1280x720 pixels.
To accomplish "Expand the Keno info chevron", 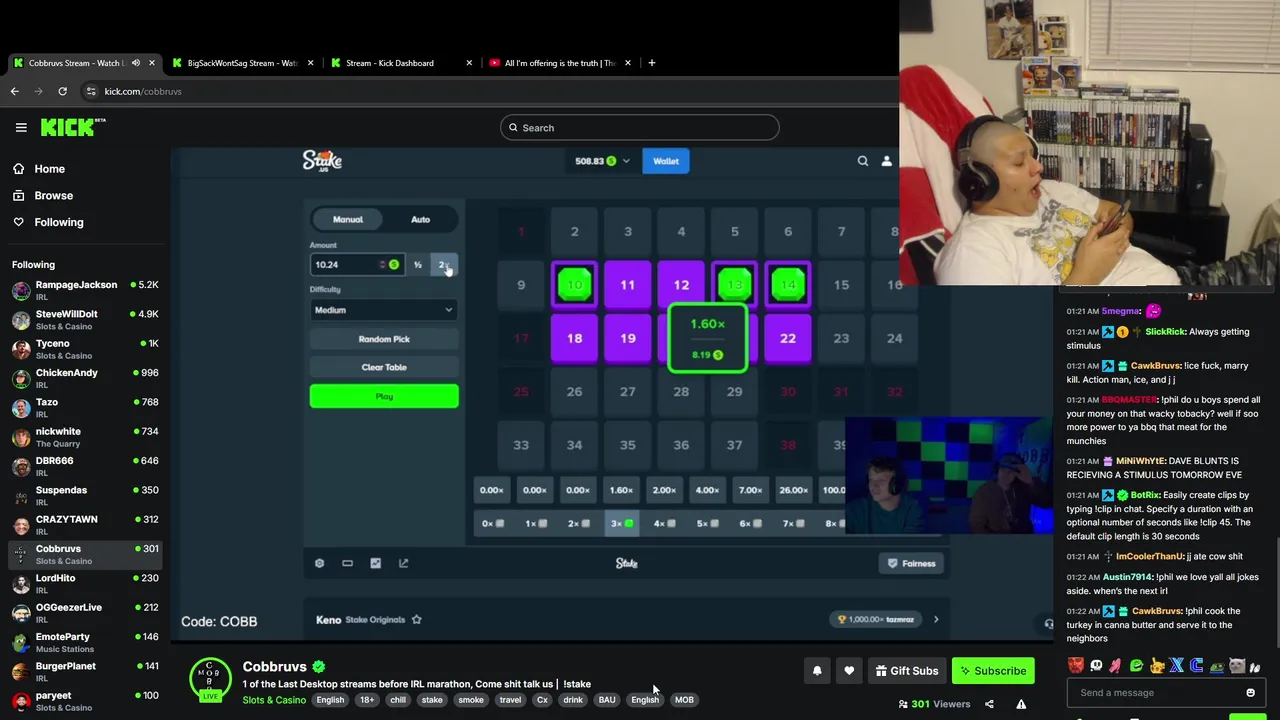I will [936, 620].
